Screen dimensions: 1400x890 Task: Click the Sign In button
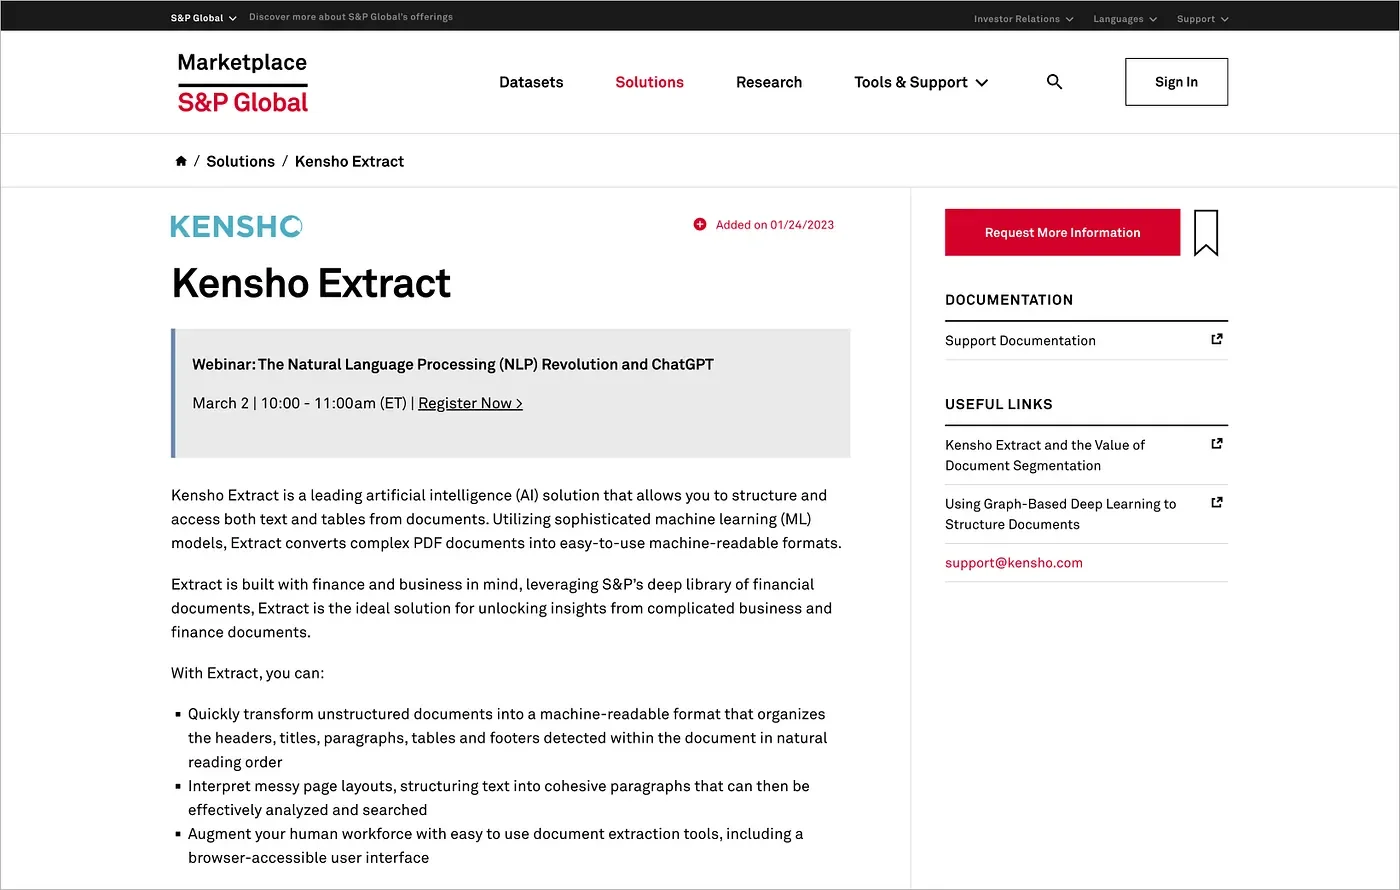tap(1176, 82)
